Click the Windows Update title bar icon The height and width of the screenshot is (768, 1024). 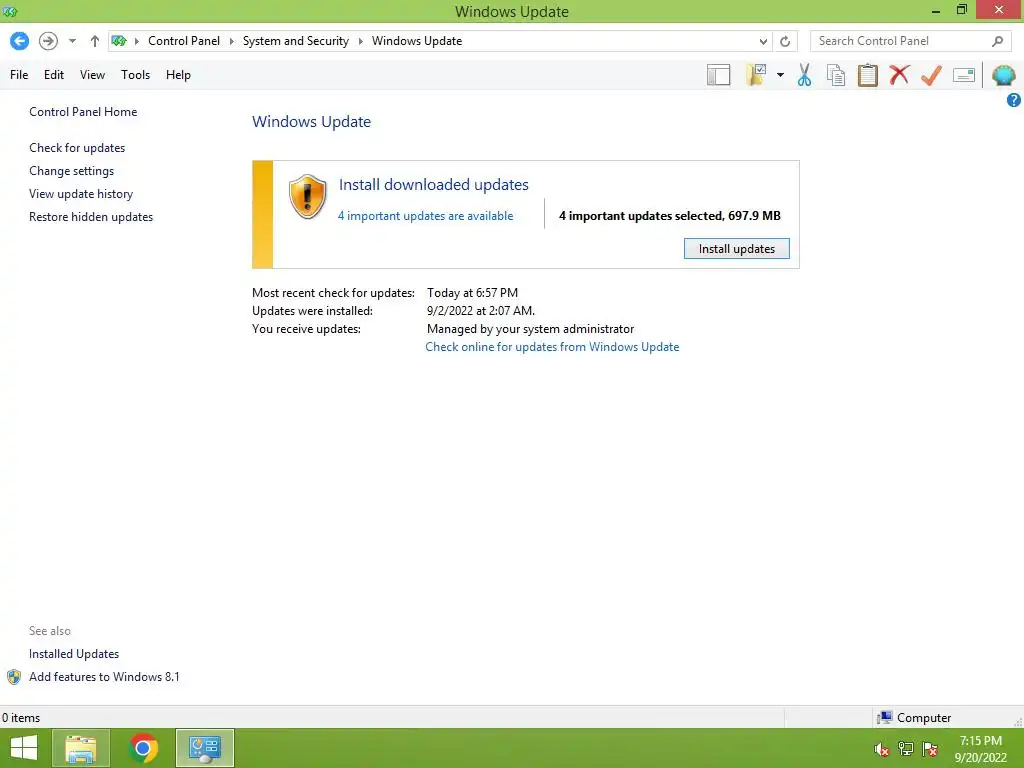(x=9, y=12)
